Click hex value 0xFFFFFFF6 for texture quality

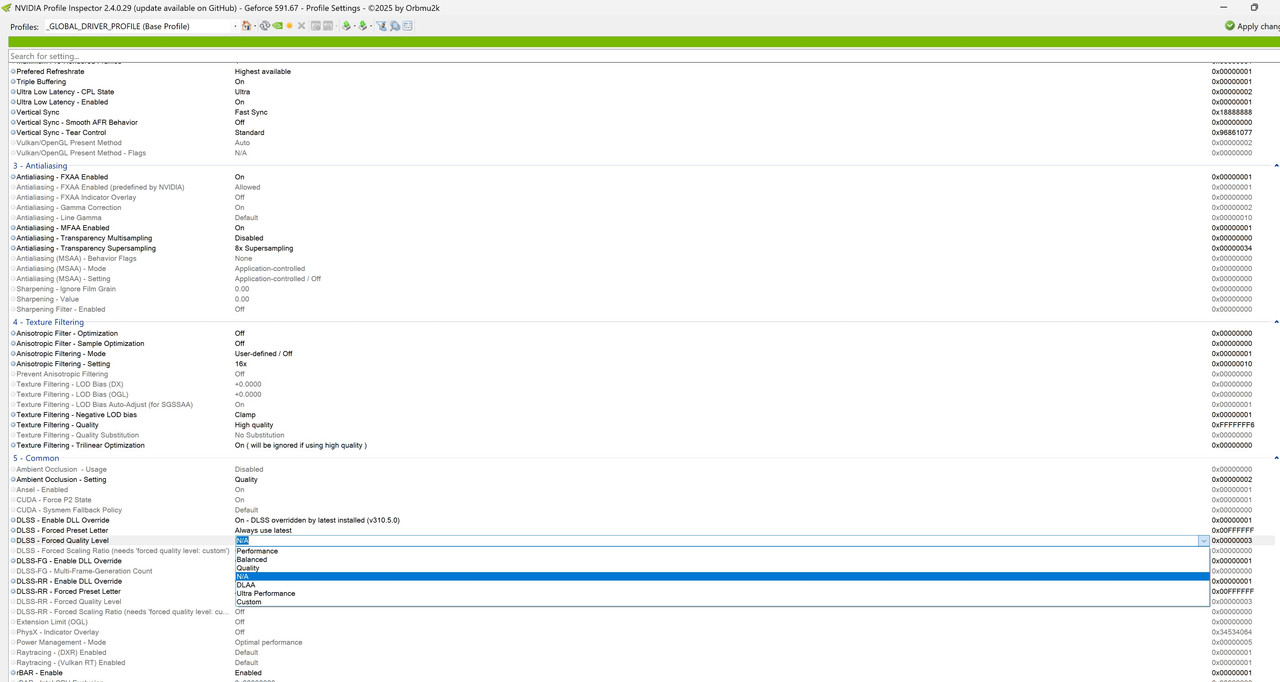click(x=1233, y=425)
